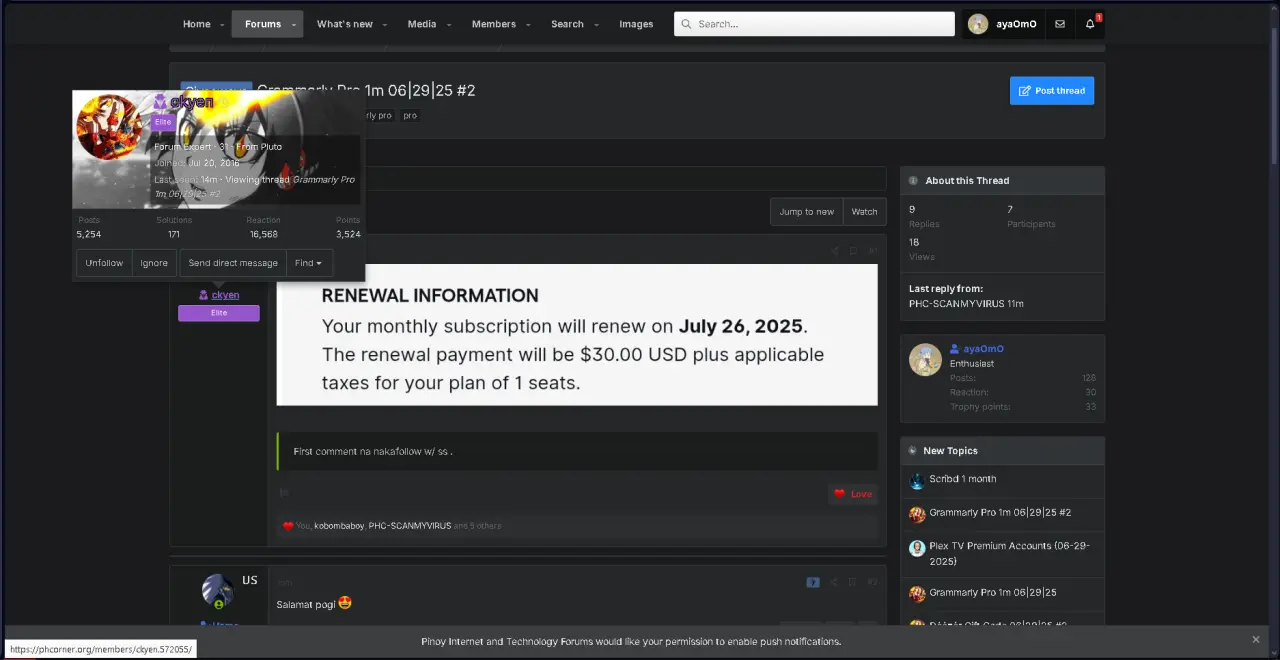Expand the Media dropdown arrow
This screenshot has width=1280, height=660.
449,25
